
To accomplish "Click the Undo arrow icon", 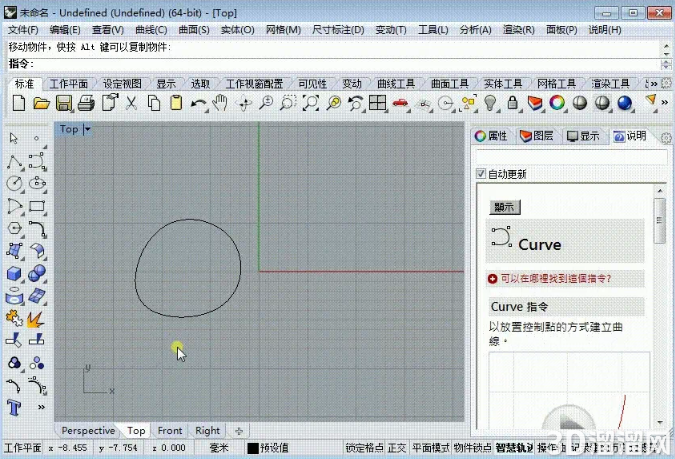I will point(198,104).
